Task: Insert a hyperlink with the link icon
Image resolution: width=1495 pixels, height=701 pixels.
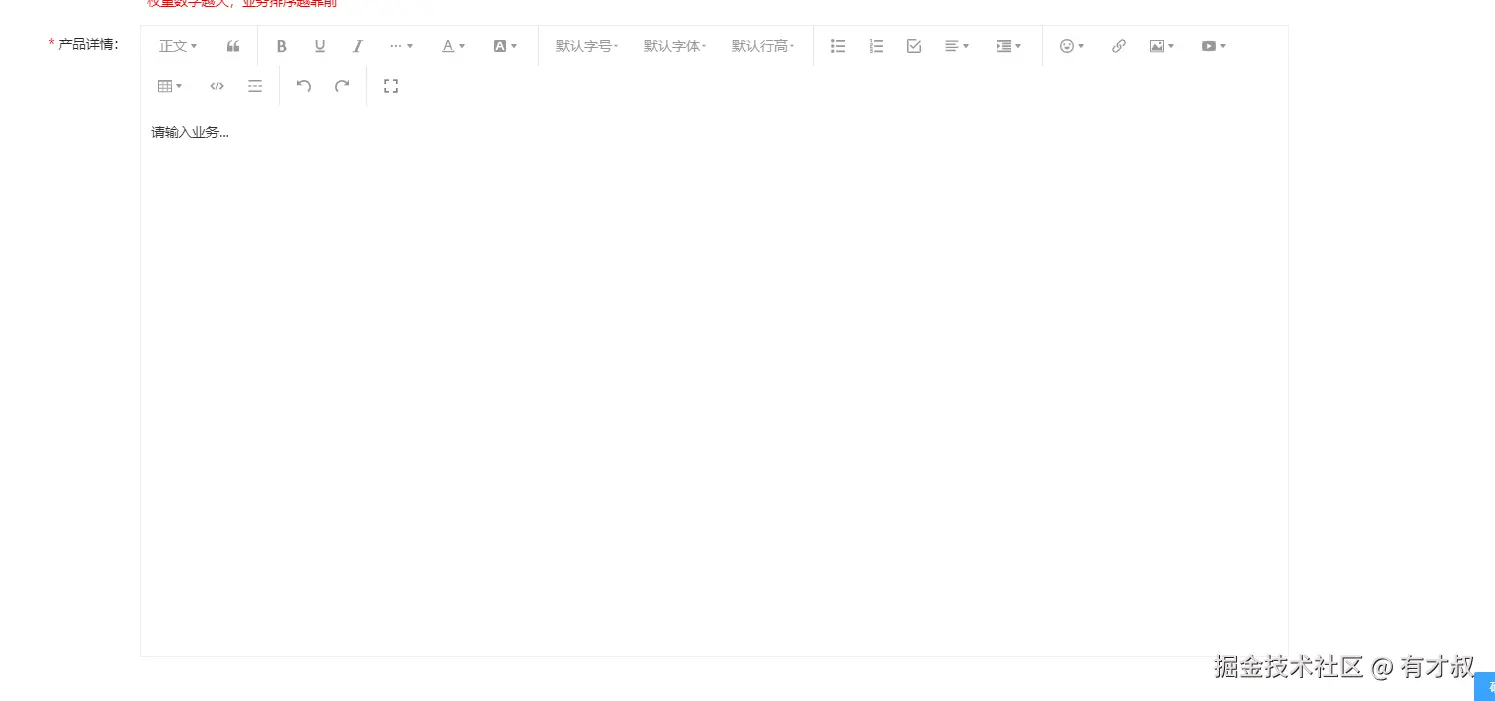Action: (1119, 46)
